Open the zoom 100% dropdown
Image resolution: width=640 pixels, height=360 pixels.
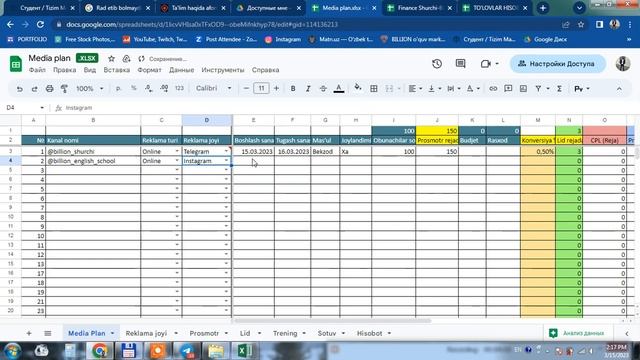(x=90, y=89)
